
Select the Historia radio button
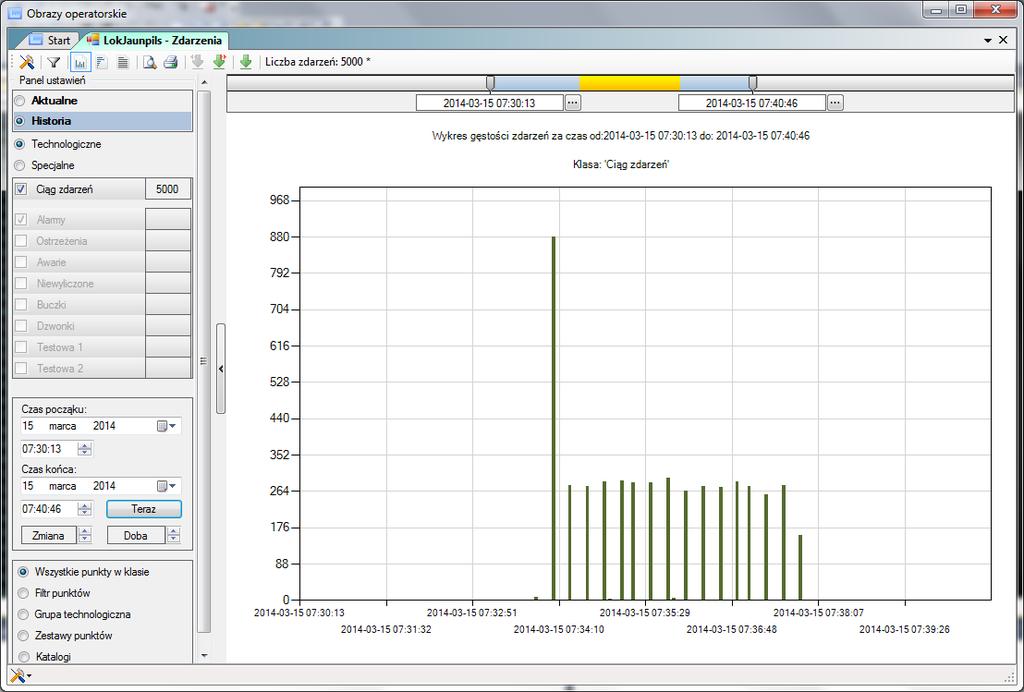click(20, 121)
